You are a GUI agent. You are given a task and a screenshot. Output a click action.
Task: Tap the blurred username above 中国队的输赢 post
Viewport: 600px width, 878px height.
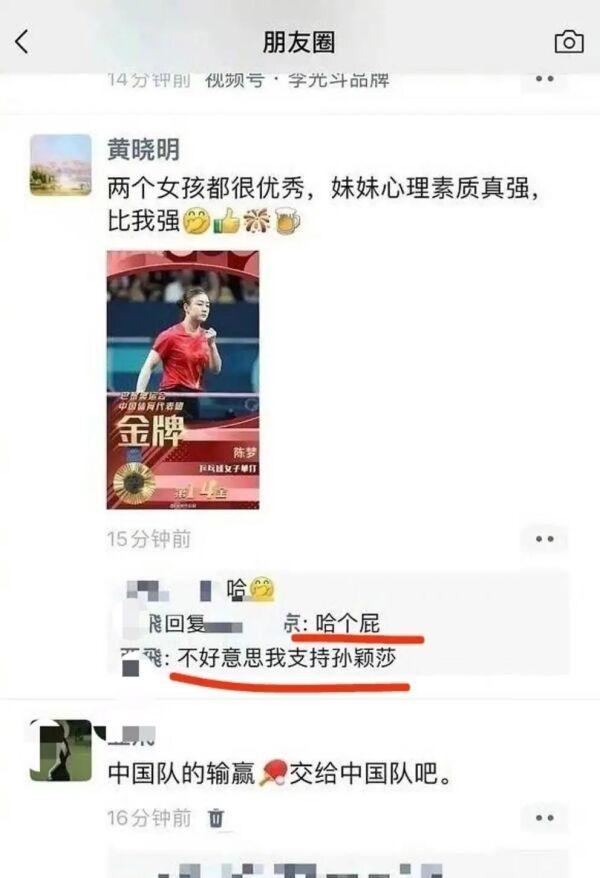pyautogui.click(x=132, y=734)
